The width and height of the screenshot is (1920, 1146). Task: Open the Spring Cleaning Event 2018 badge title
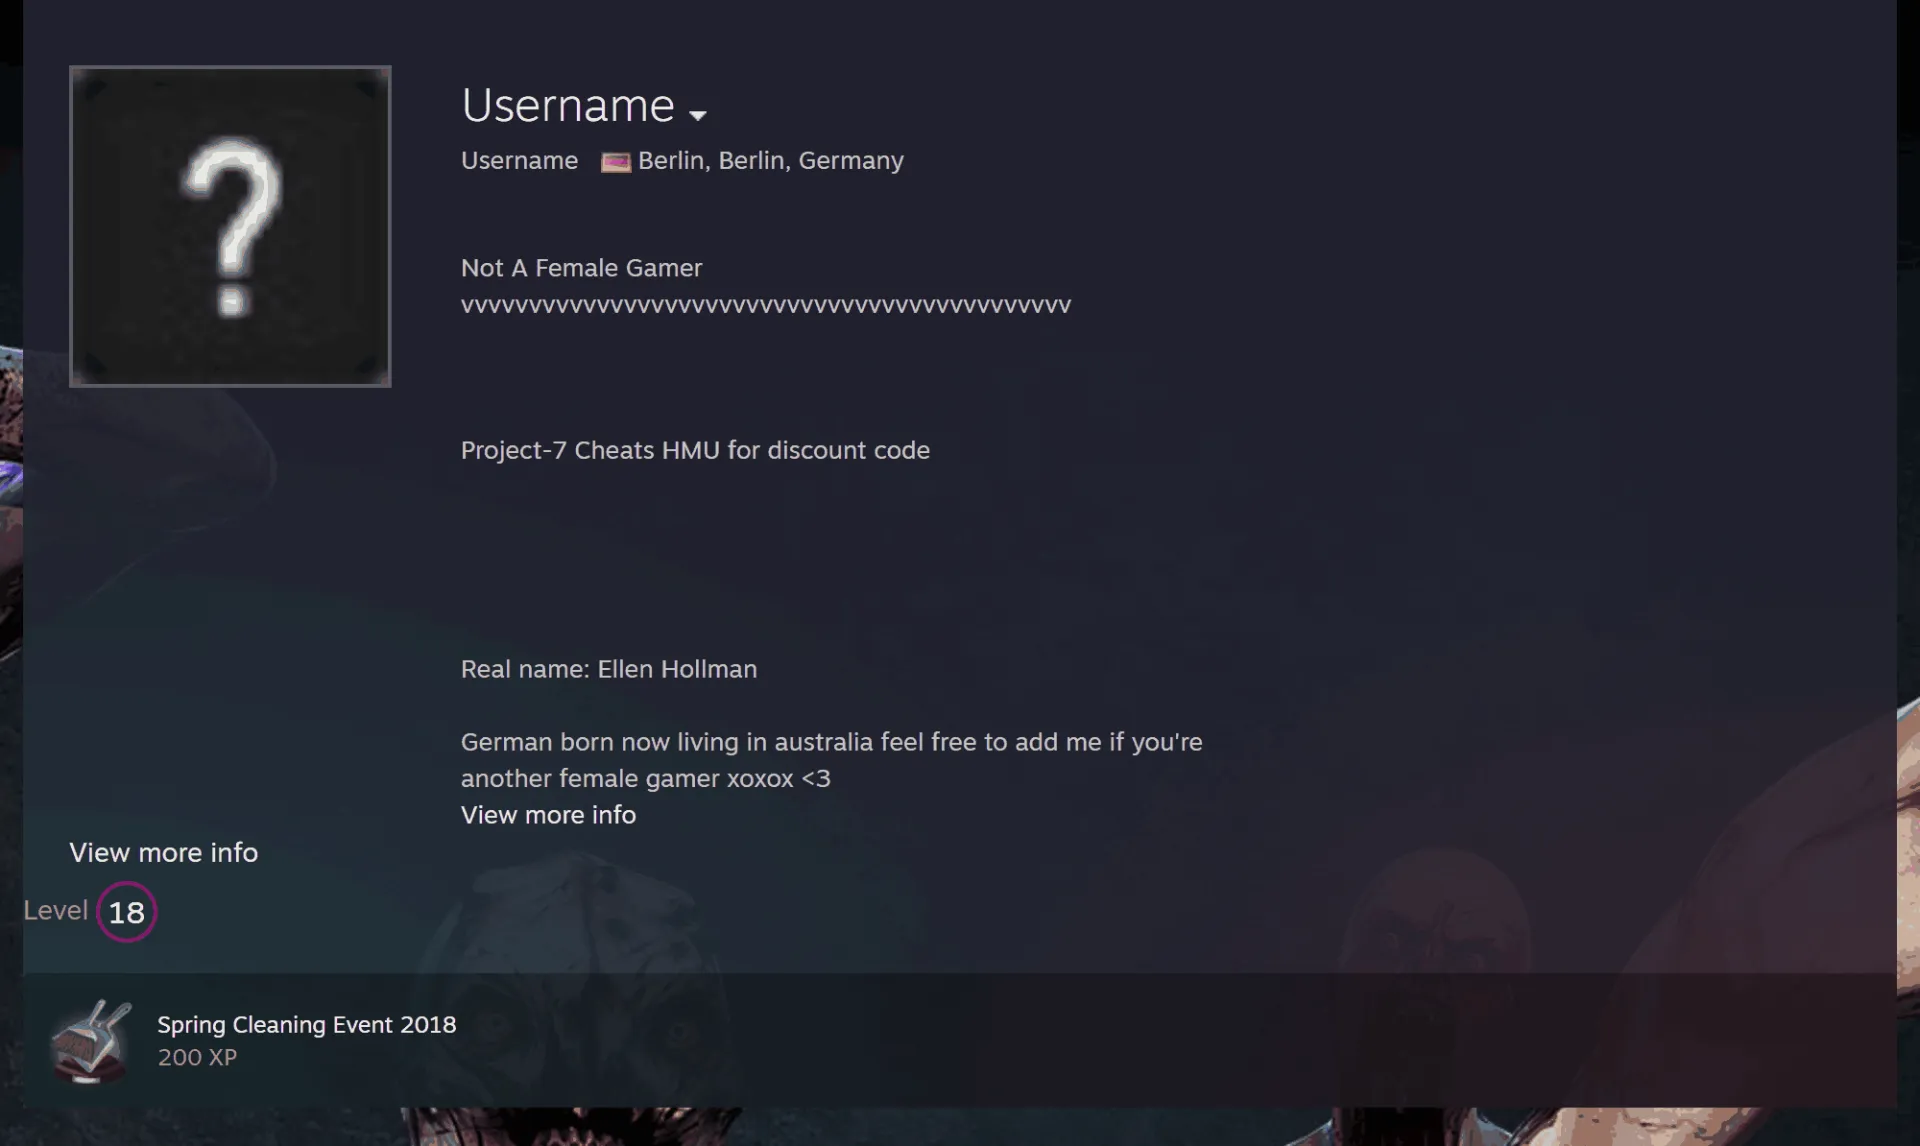[306, 1024]
